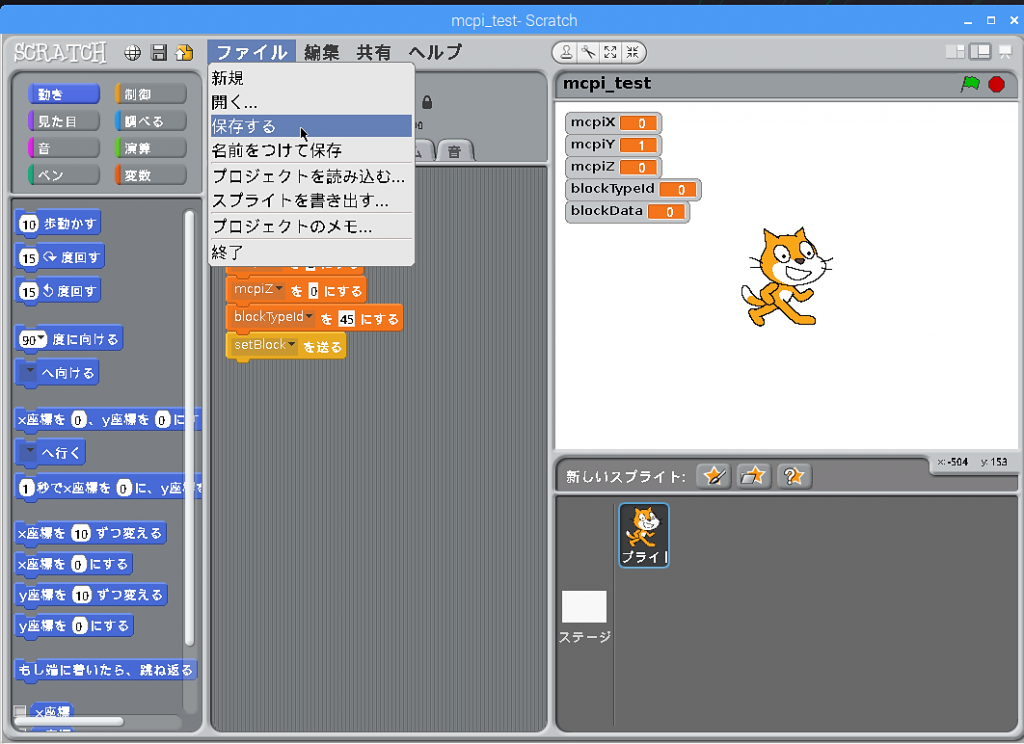
Task: Toggle the x座標 reporter checkbox
Action: [x=20, y=711]
